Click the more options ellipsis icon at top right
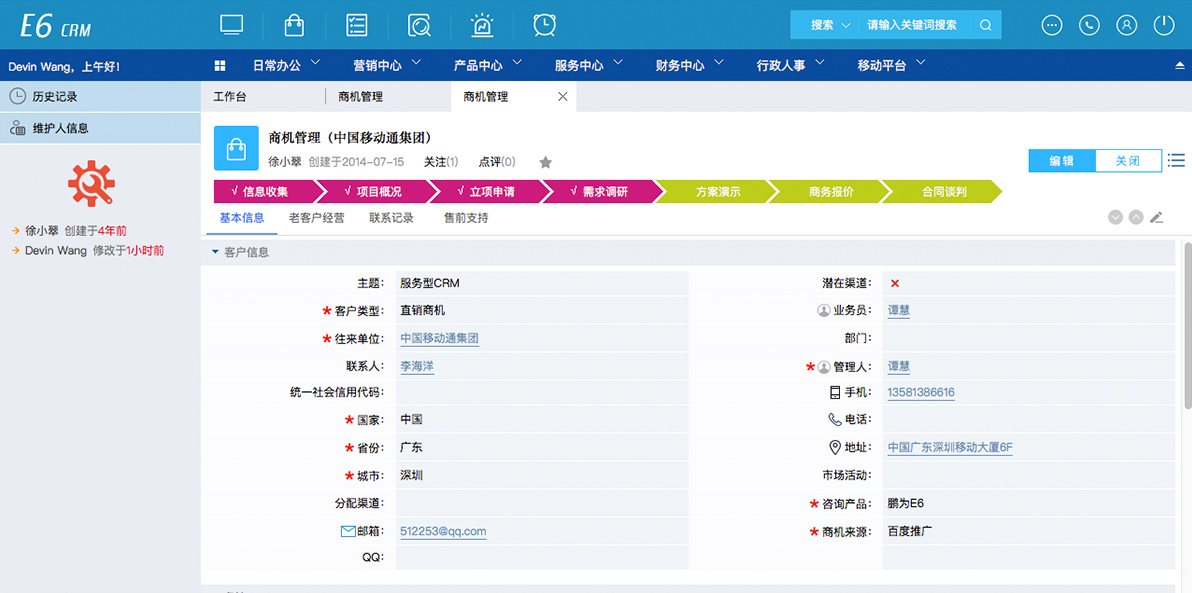 [x=1051, y=24]
